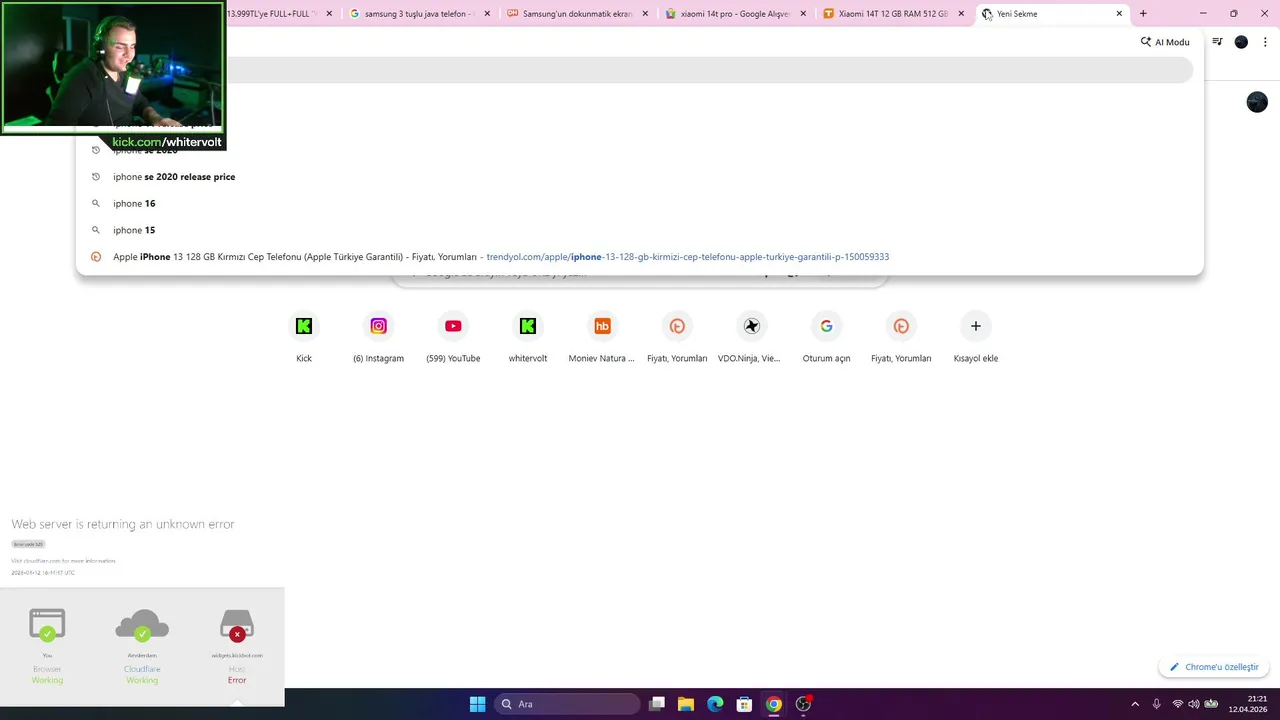Open the Fiyatı, Yorumları shortcut next to Moniev Natura
Image resolution: width=1280 pixels, height=720 pixels.
pyautogui.click(x=677, y=338)
